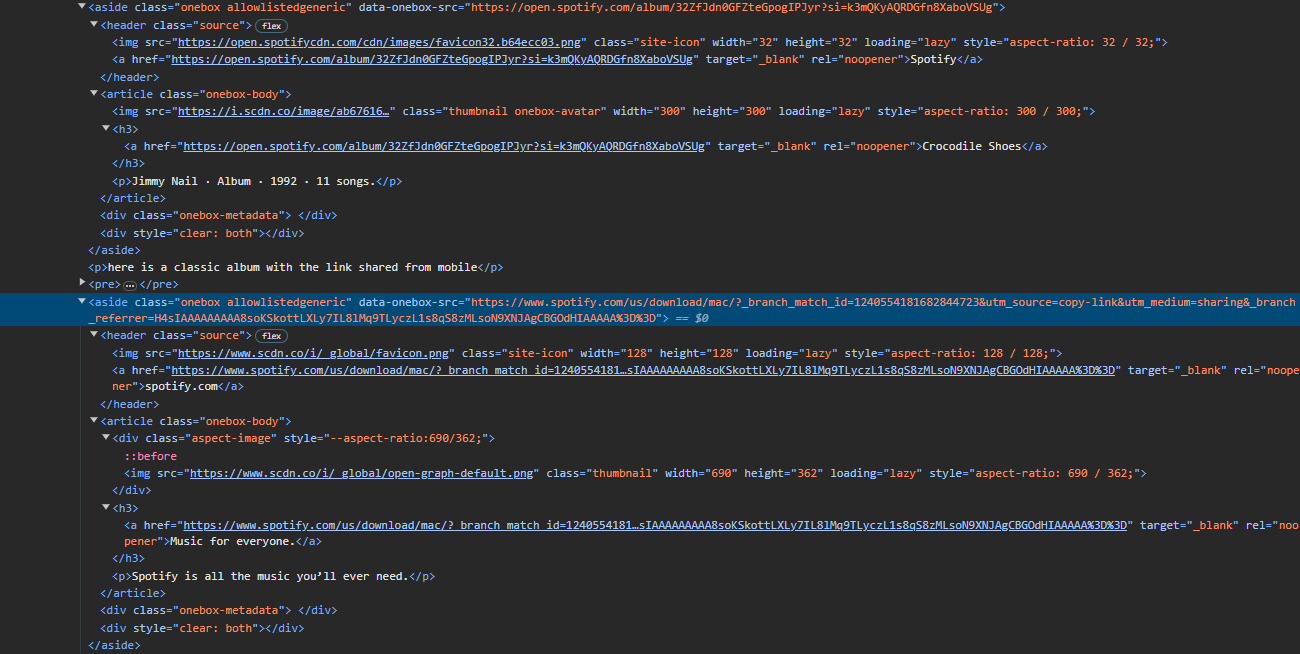Click the flex badge beside the second header
This screenshot has height=654, width=1300.
point(272,336)
